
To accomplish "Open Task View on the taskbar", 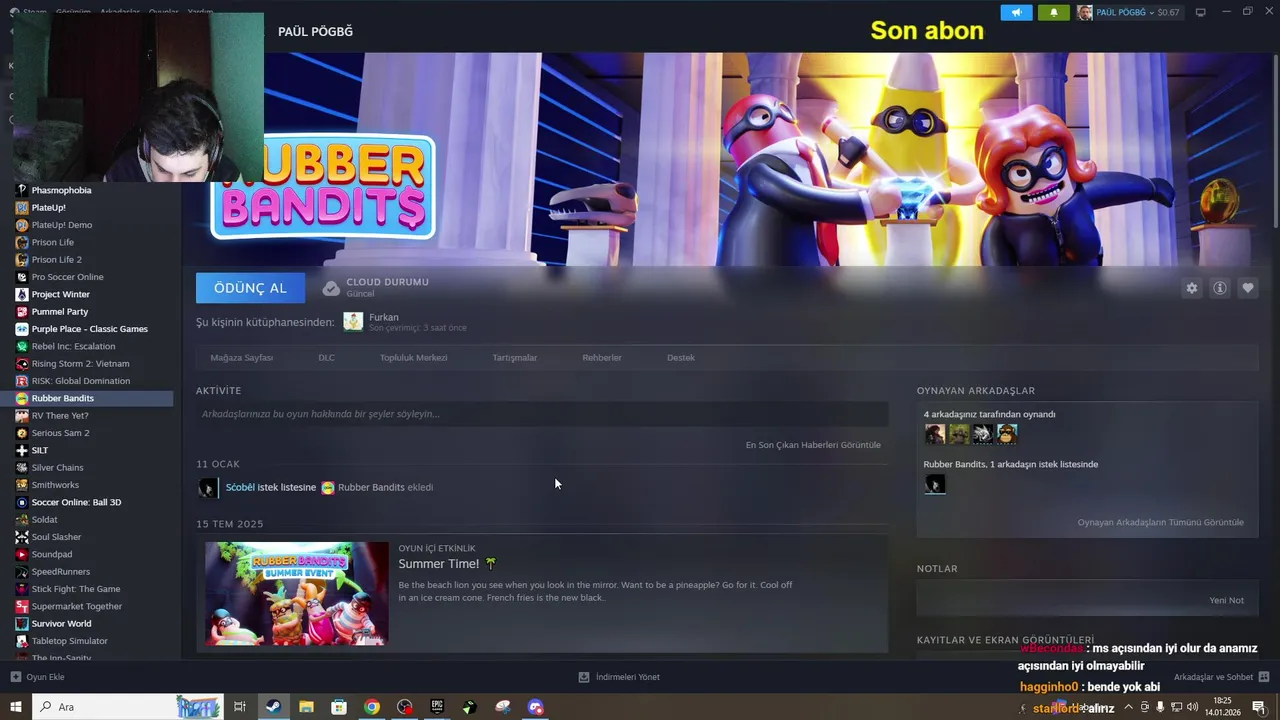I will pos(240,707).
